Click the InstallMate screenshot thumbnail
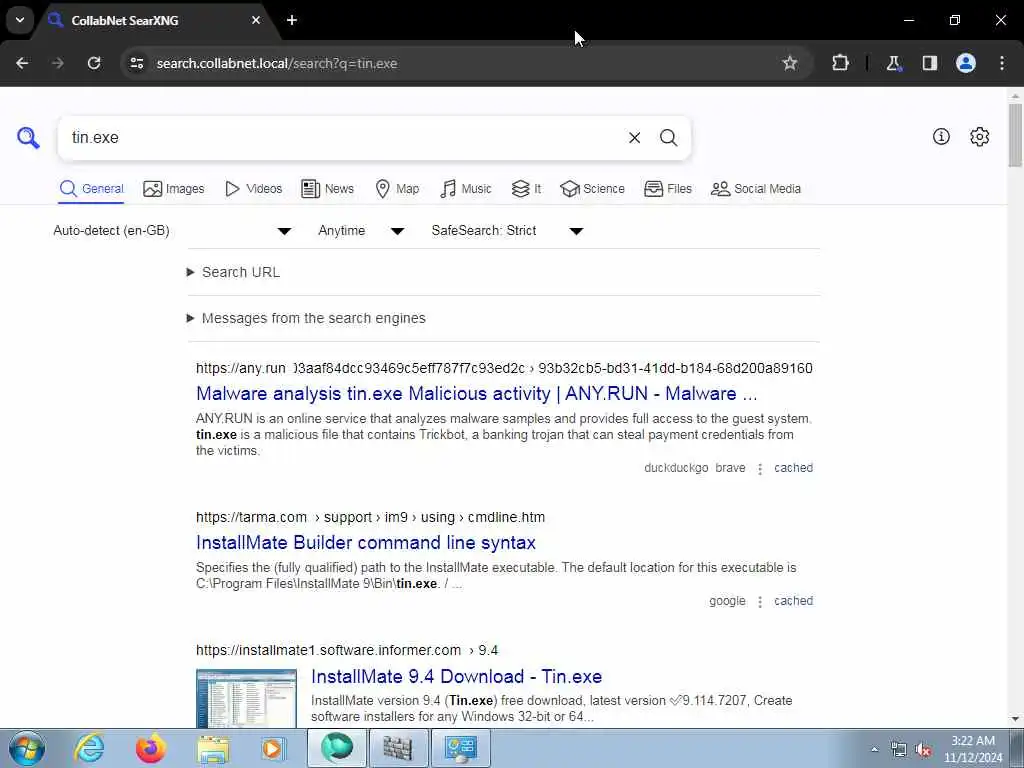This screenshot has height=768, width=1024. click(246, 698)
